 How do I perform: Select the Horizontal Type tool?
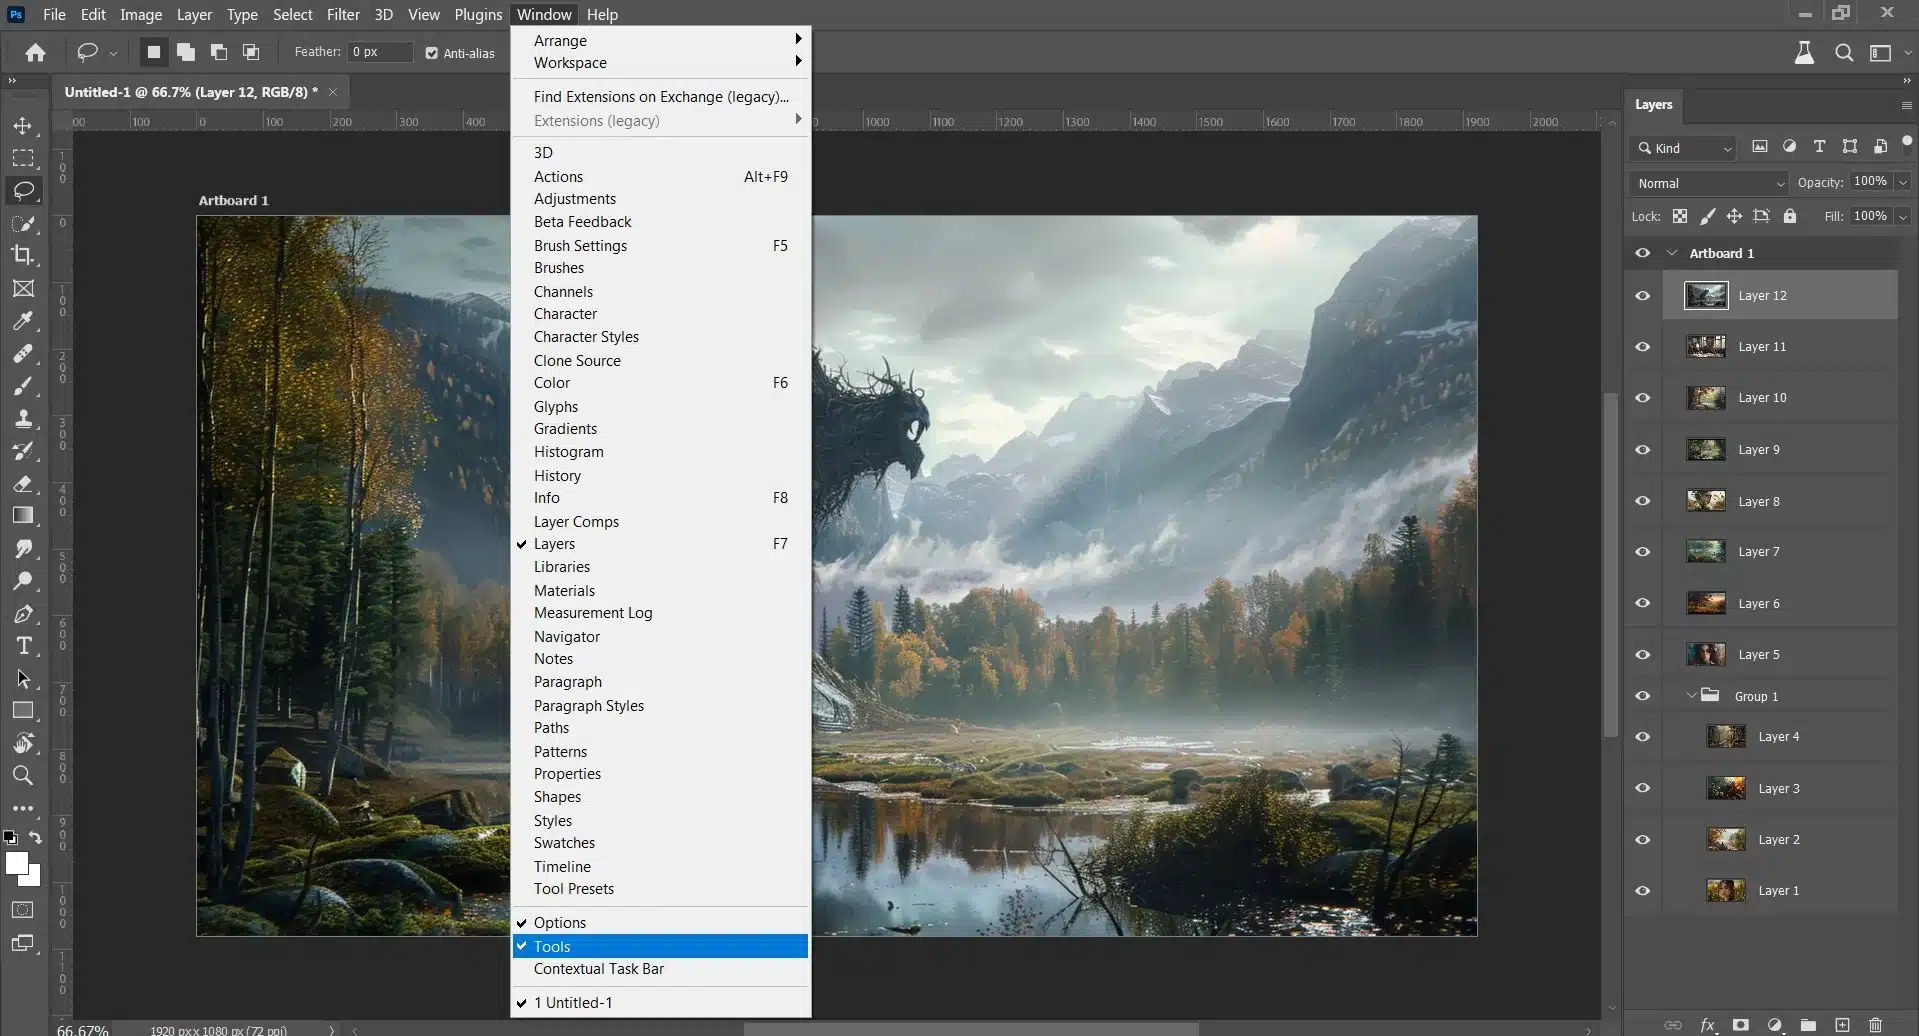22,646
